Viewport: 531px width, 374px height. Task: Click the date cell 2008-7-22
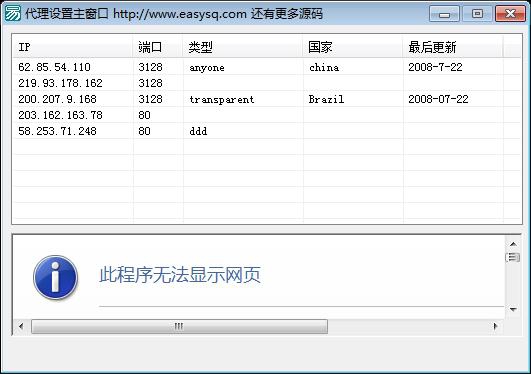click(x=435, y=67)
